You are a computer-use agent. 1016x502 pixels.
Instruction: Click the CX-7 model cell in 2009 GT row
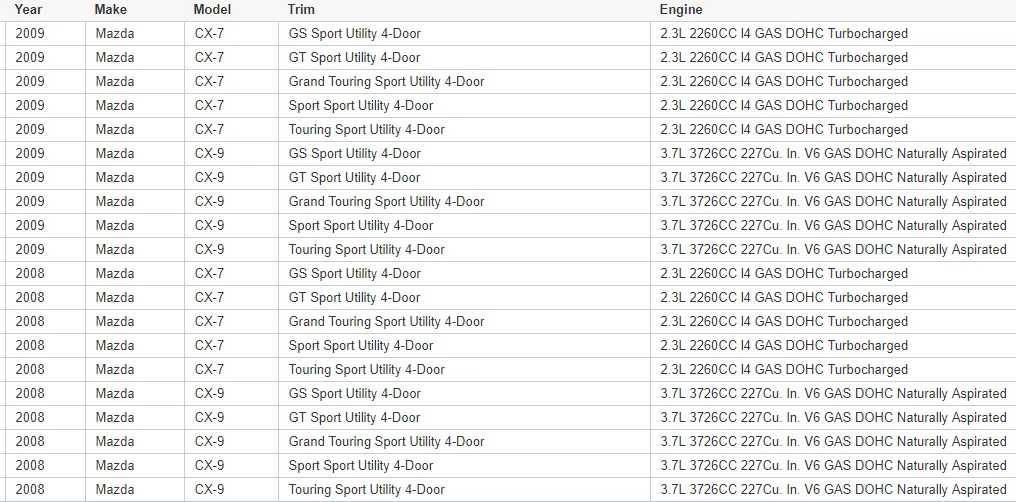[231, 58]
